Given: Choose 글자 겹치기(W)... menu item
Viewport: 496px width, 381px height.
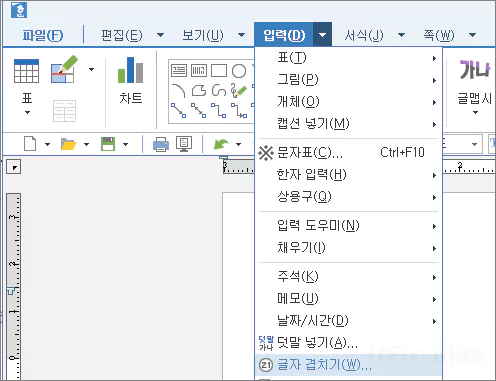Looking at the screenshot, I should (x=348, y=365).
